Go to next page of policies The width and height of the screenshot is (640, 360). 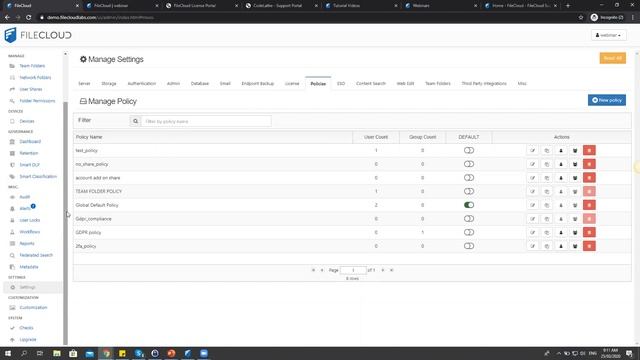382,270
